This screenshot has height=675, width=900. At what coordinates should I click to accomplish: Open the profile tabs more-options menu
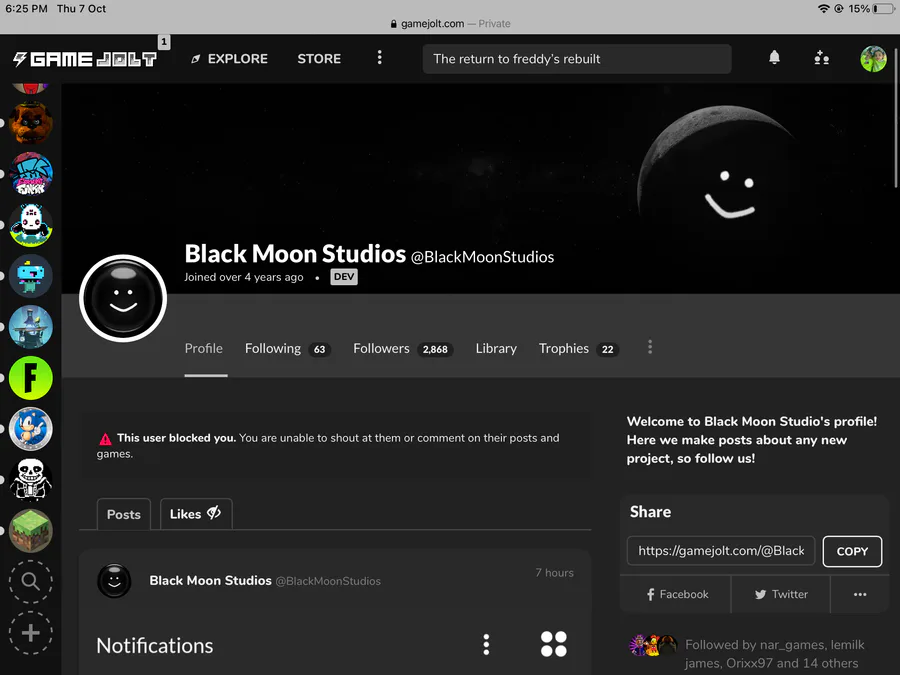click(x=650, y=347)
